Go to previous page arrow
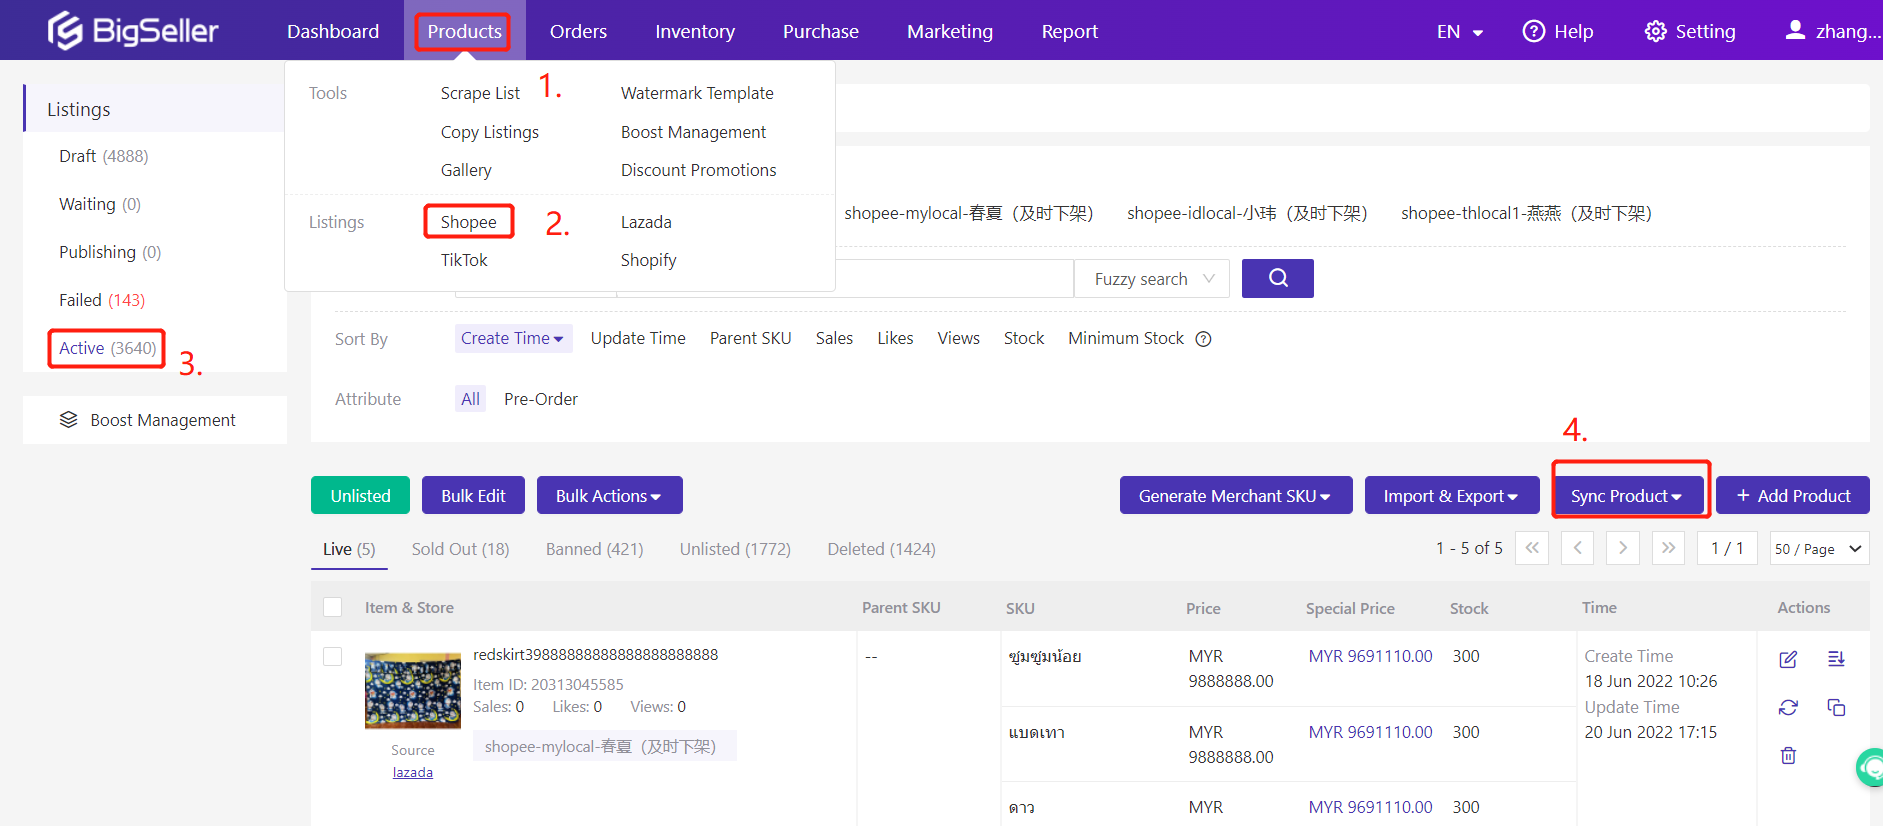The height and width of the screenshot is (826, 1883). coord(1577,548)
